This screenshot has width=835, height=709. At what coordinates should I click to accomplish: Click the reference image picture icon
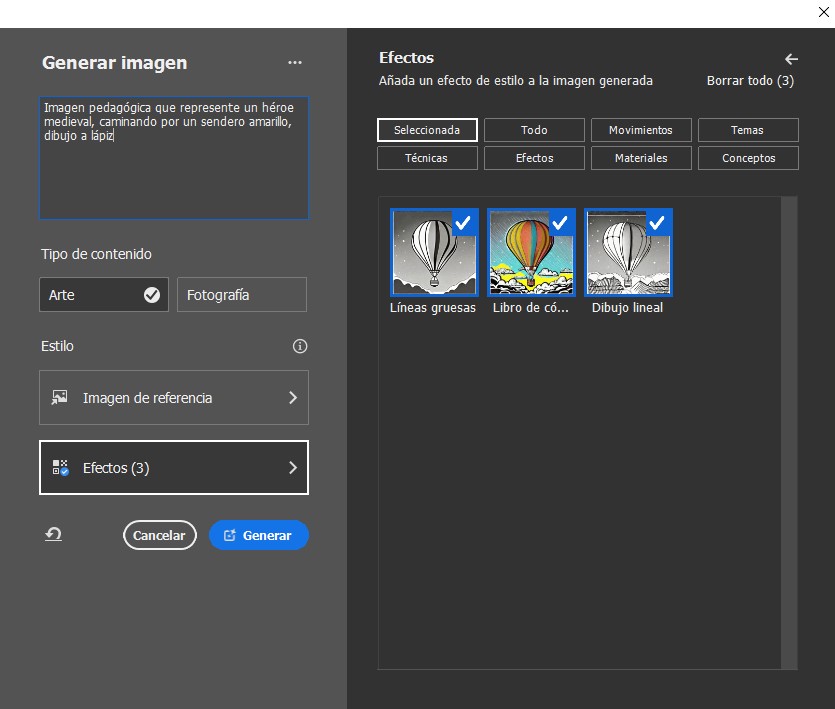click(x=60, y=398)
